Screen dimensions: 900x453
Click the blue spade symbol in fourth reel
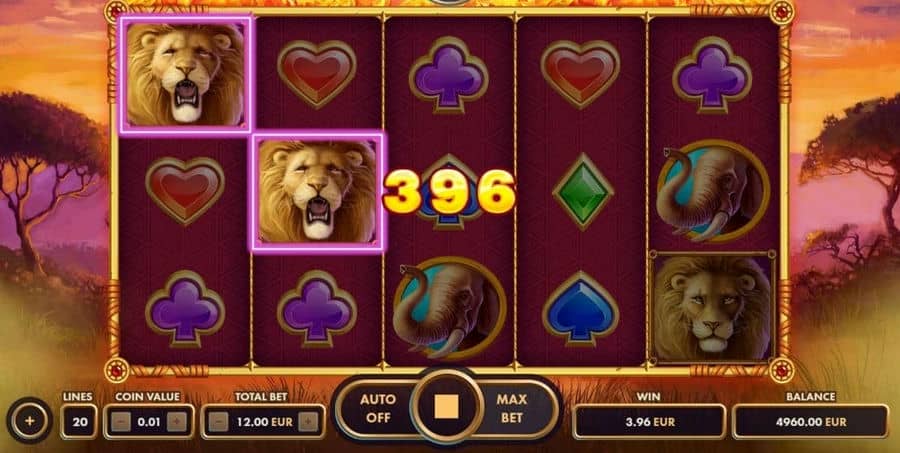tap(580, 308)
